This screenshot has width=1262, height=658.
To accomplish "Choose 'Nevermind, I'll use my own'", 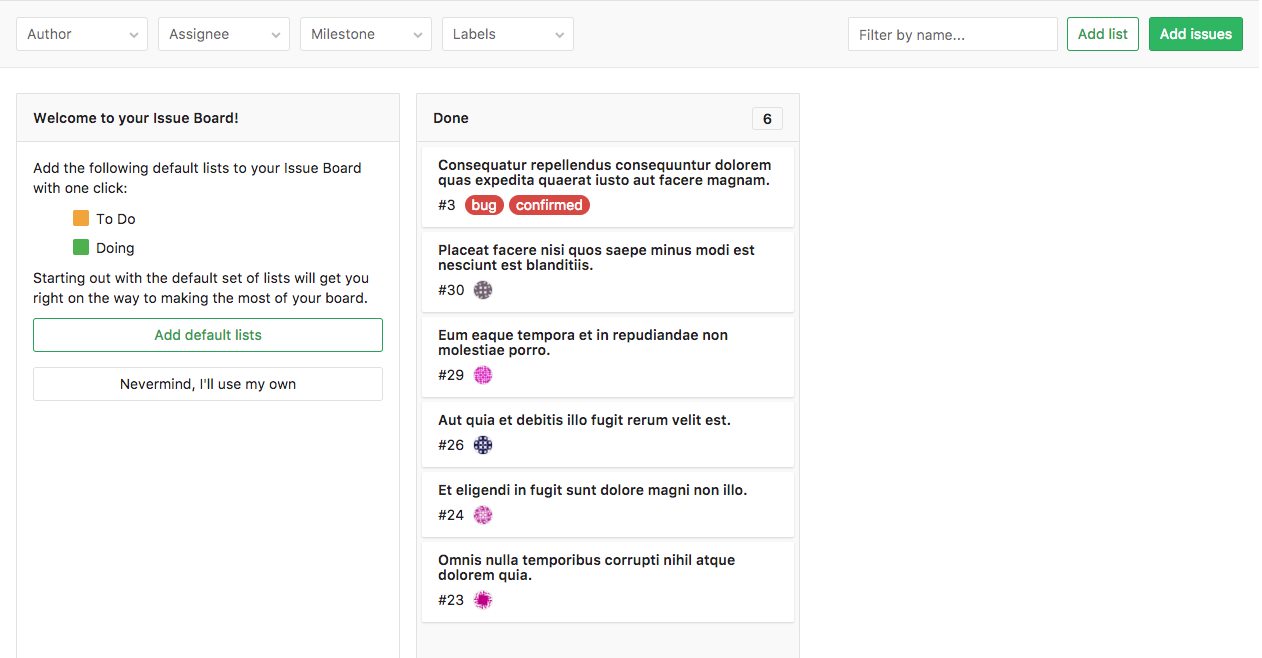I will pos(208,384).
